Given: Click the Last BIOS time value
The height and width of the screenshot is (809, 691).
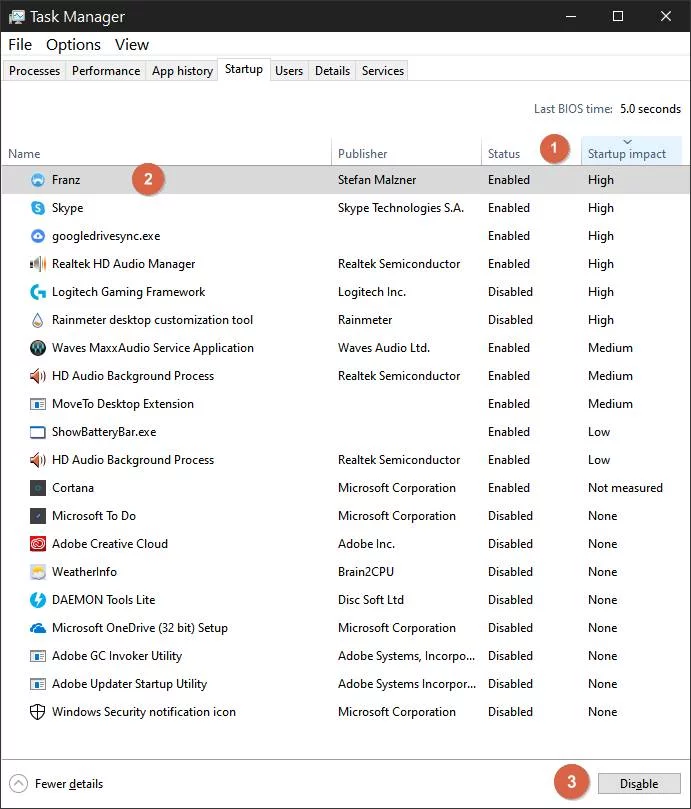Looking at the screenshot, I should (x=650, y=109).
